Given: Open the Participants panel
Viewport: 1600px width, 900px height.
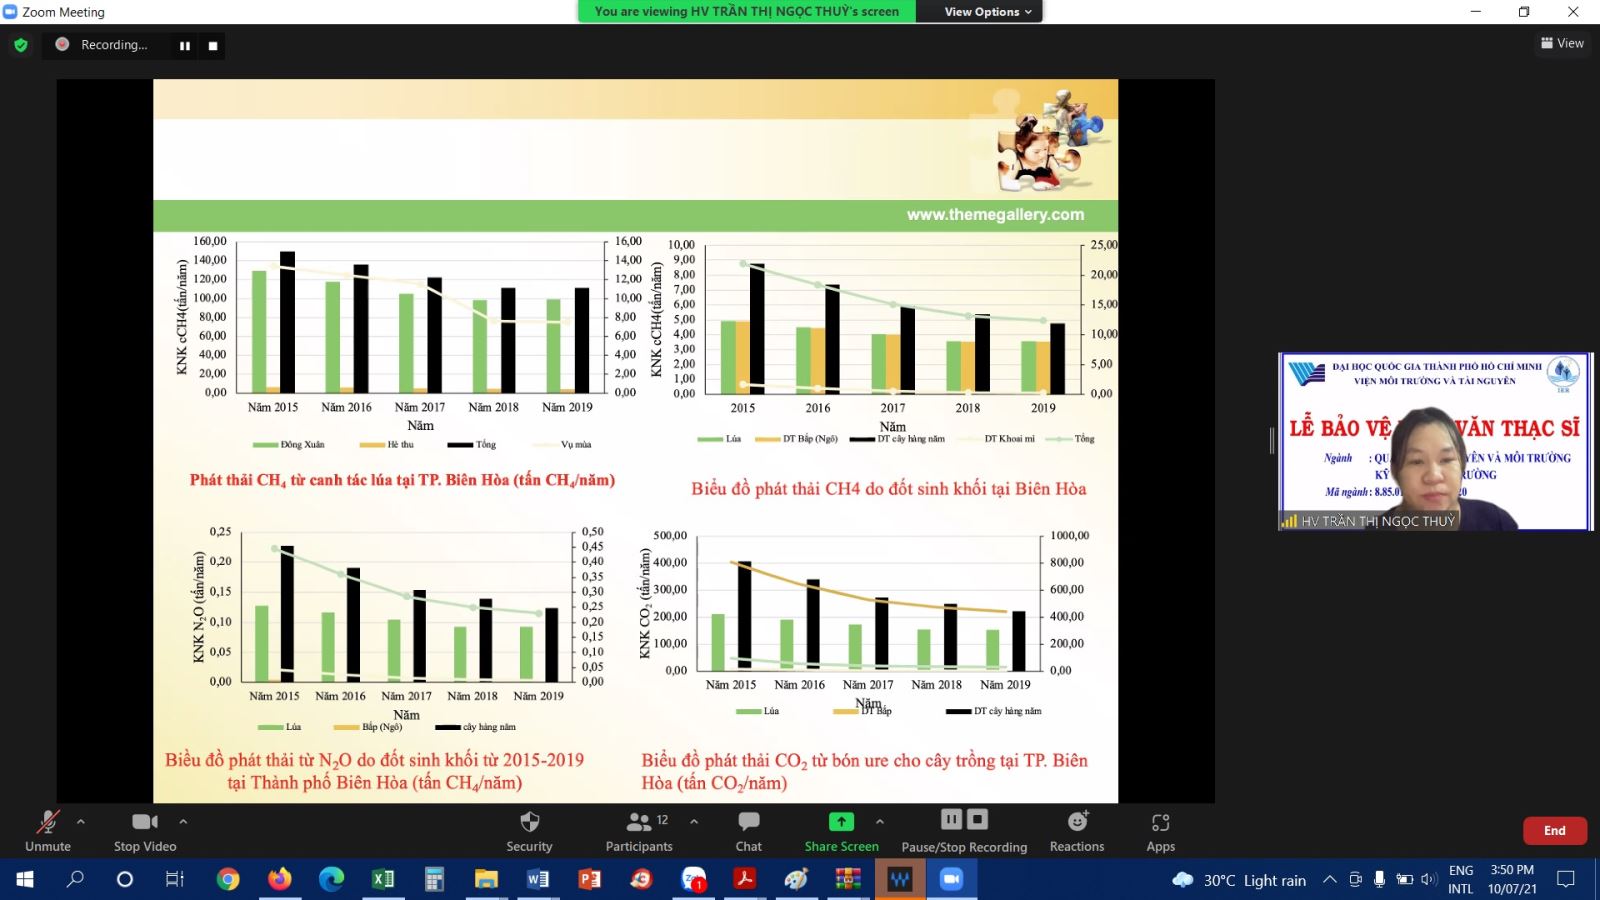Looking at the screenshot, I should 639,830.
